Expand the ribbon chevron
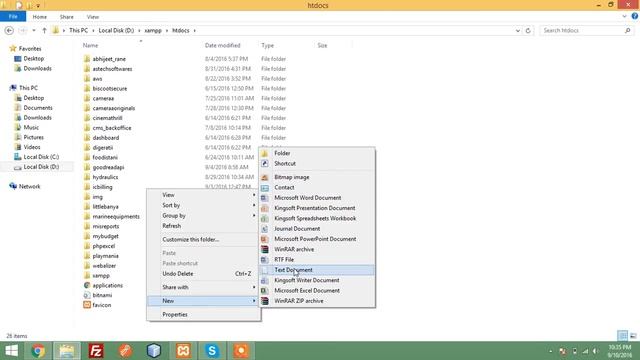 [x=624, y=16]
